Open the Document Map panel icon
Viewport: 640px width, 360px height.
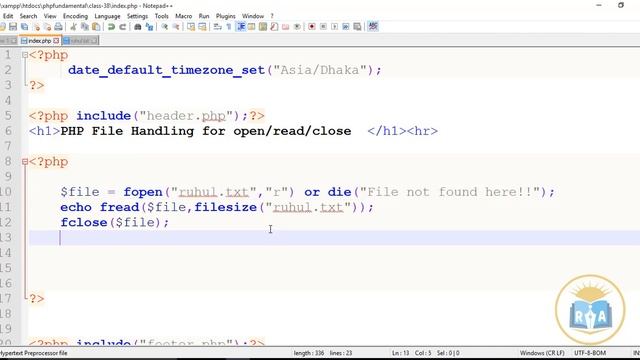263,27
